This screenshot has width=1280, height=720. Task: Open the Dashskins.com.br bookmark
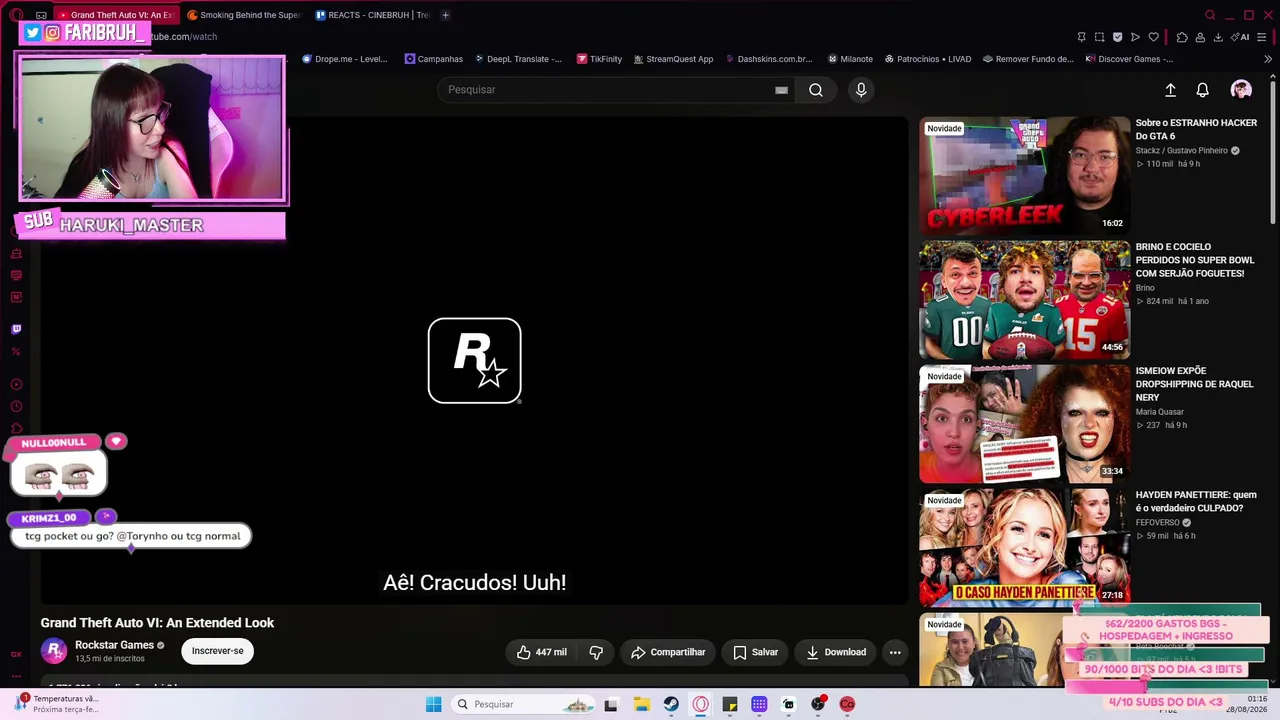pos(768,59)
